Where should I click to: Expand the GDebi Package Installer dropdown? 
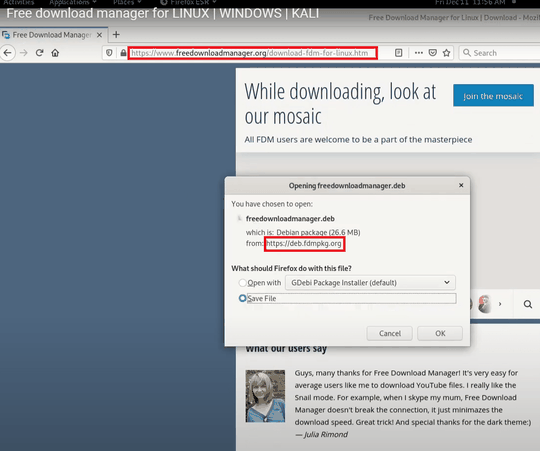370,283
